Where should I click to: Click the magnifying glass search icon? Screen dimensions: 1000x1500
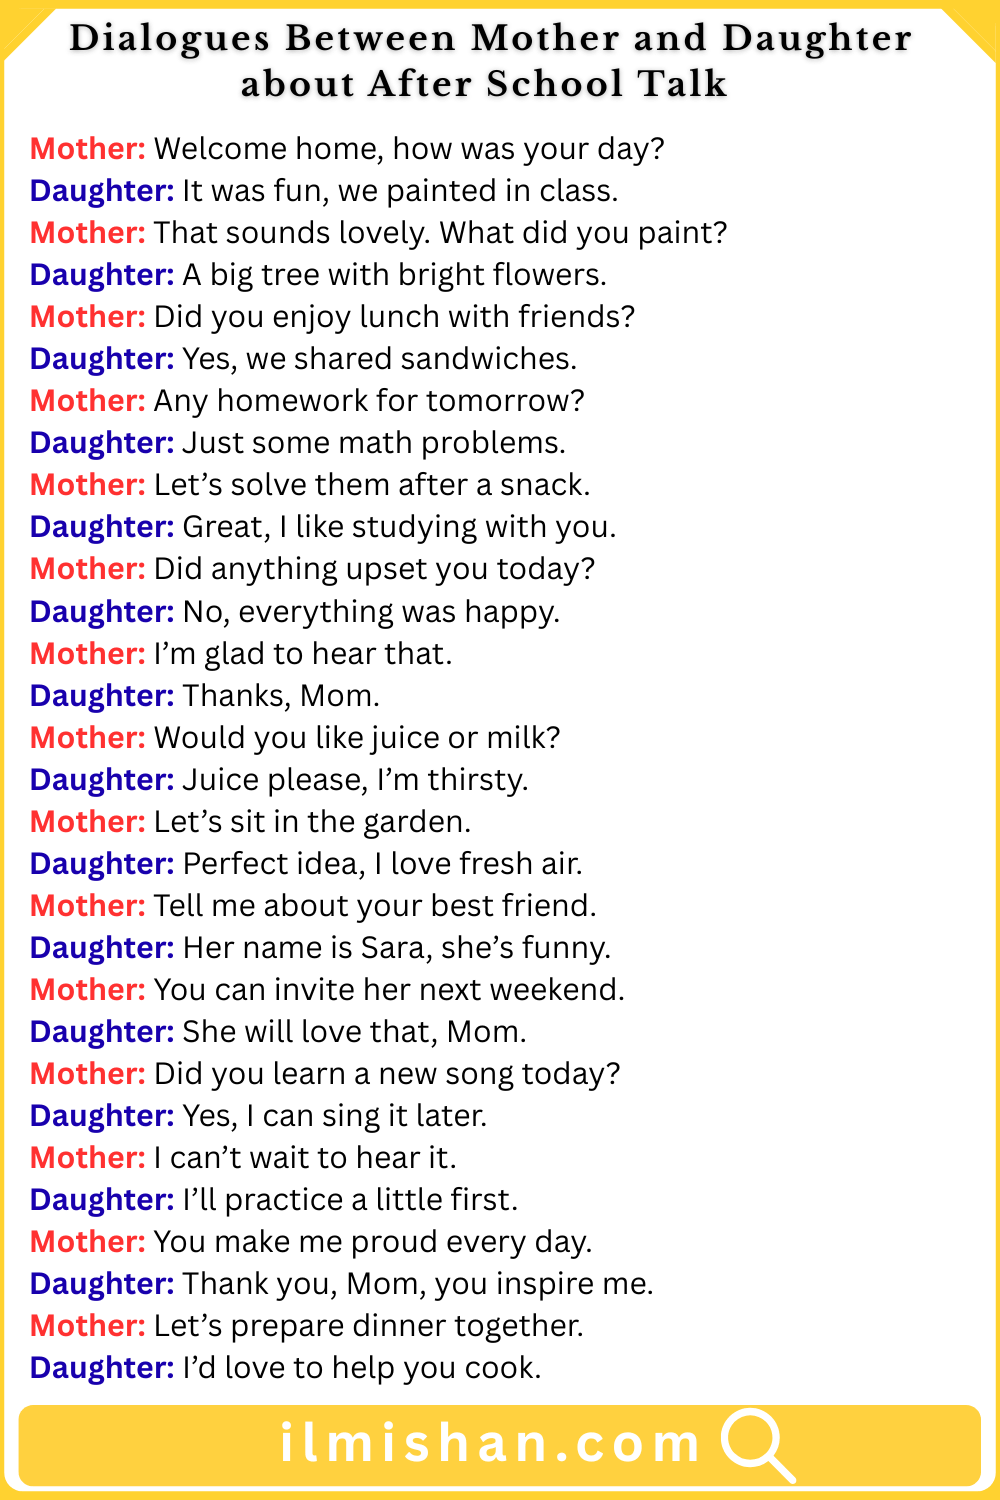756,1444
